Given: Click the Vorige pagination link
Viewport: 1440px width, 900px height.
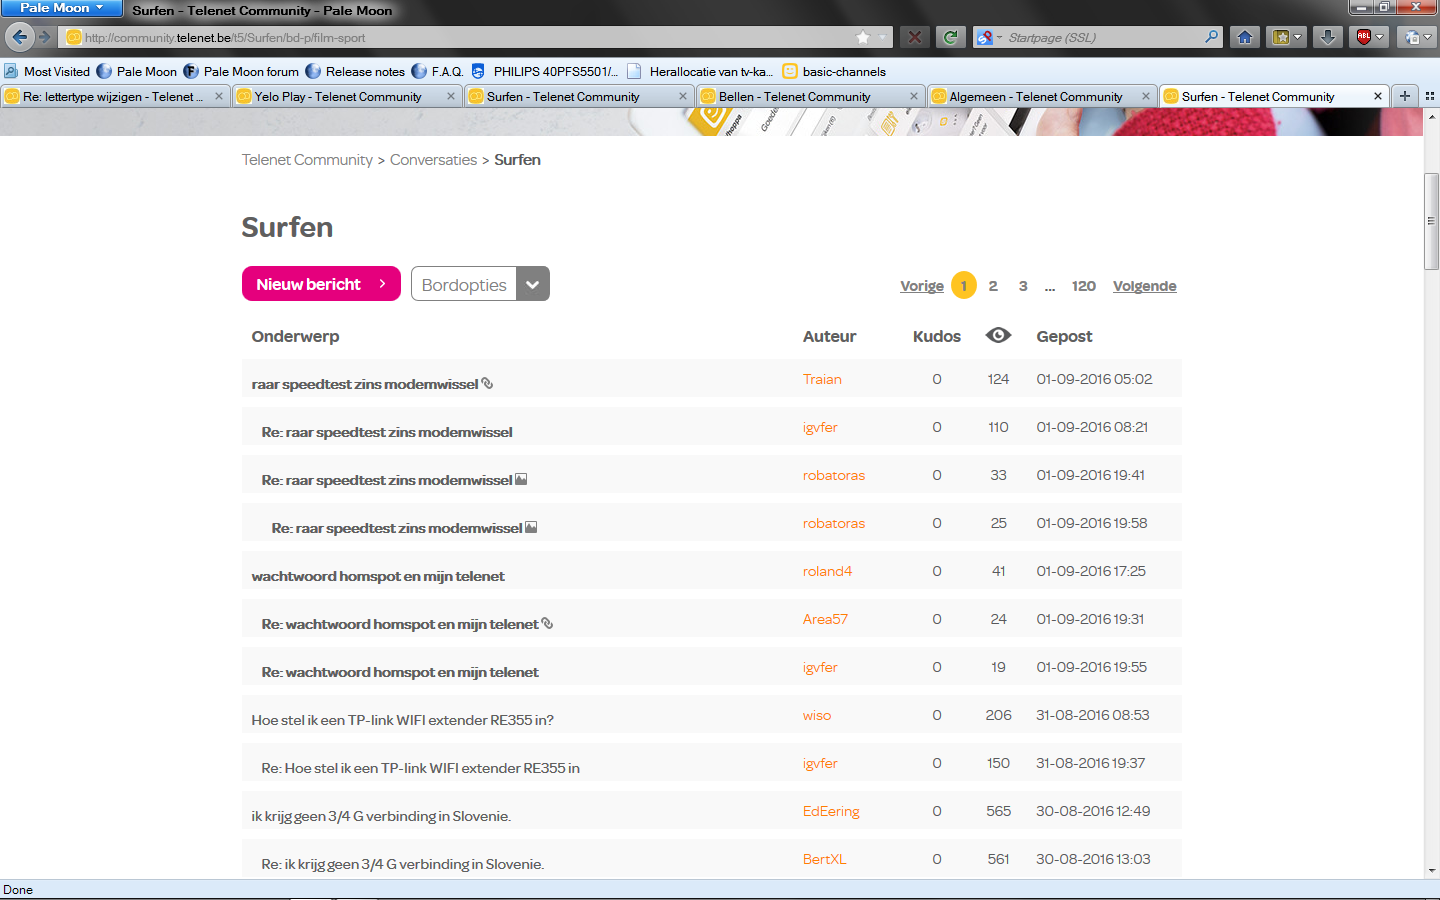Looking at the screenshot, I should (x=922, y=286).
